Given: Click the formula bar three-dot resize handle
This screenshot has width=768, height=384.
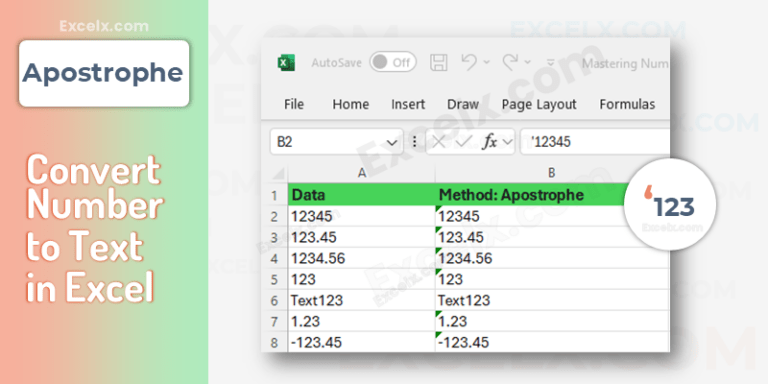Looking at the screenshot, I should 414,142.
